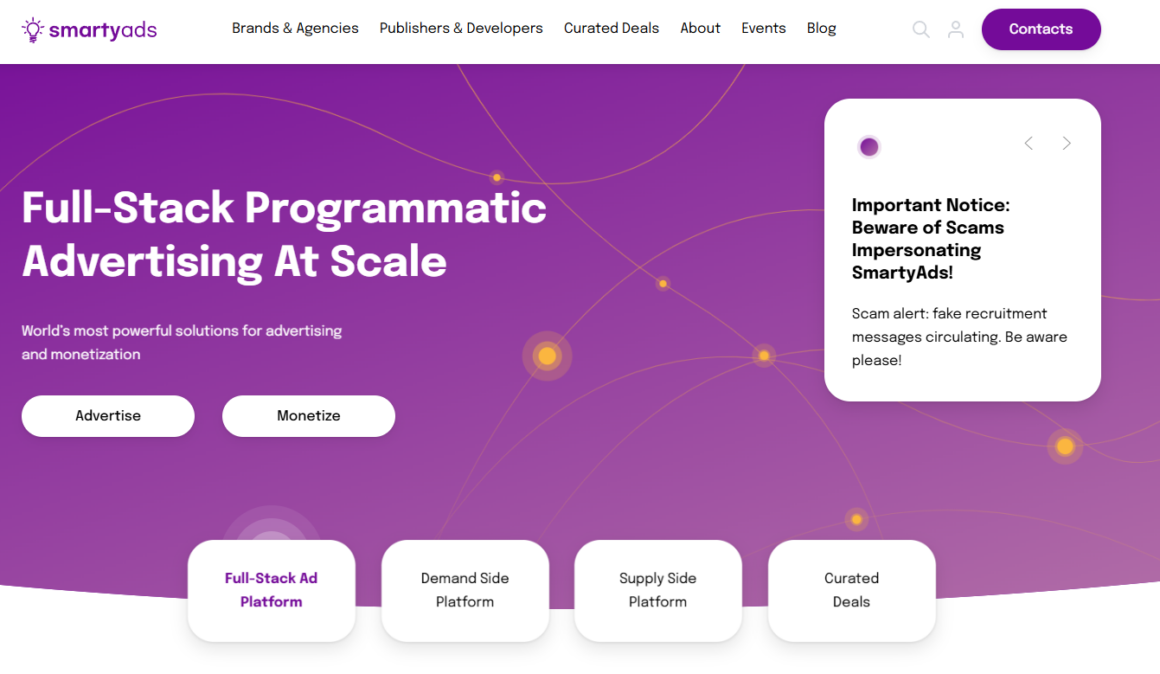Expand the About menu

pyautogui.click(x=700, y=28)
